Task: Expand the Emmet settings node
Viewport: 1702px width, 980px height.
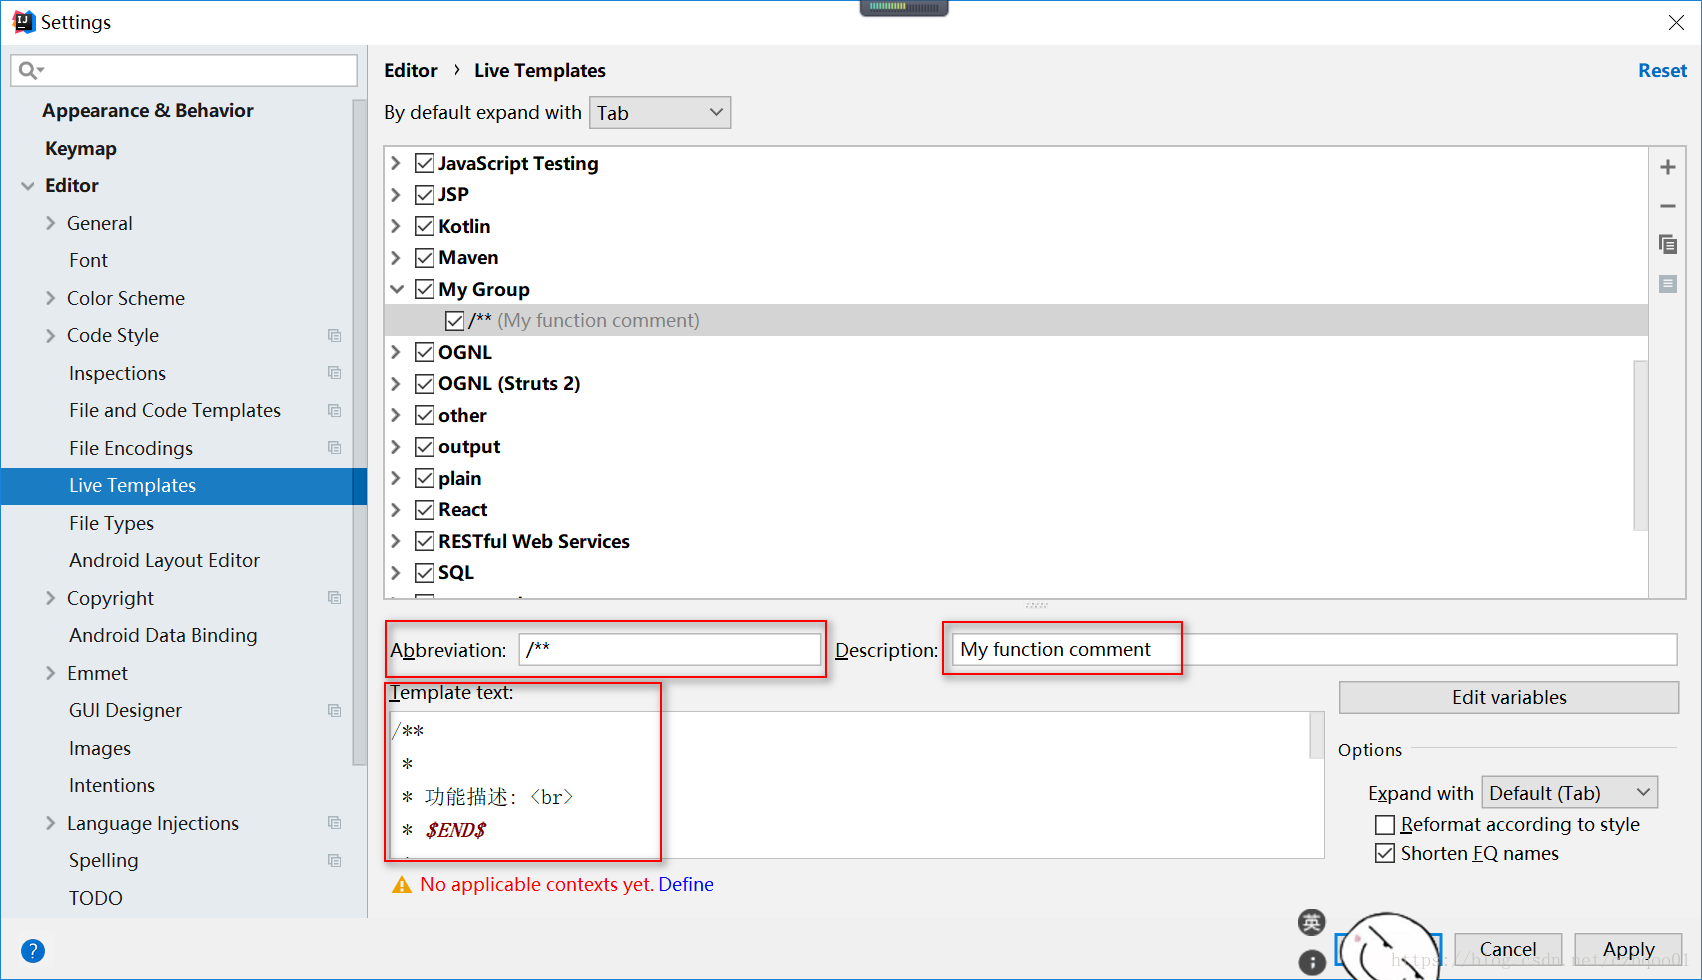Action: point(50,673)
